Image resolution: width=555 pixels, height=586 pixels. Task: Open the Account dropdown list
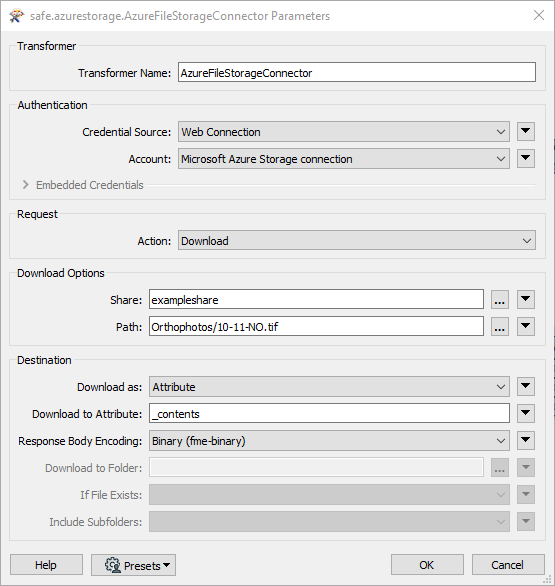click(344, 158)
